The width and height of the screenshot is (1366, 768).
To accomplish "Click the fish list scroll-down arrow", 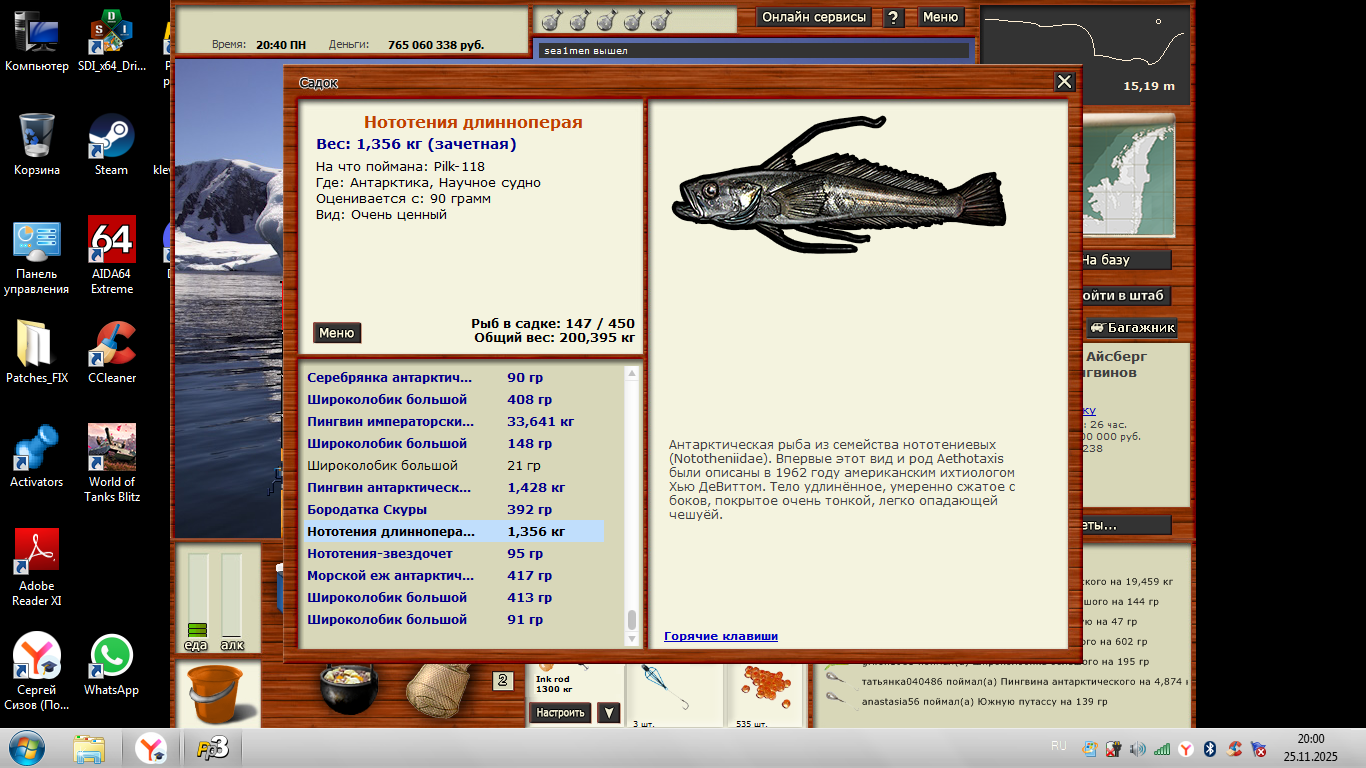I will (632, 638).
